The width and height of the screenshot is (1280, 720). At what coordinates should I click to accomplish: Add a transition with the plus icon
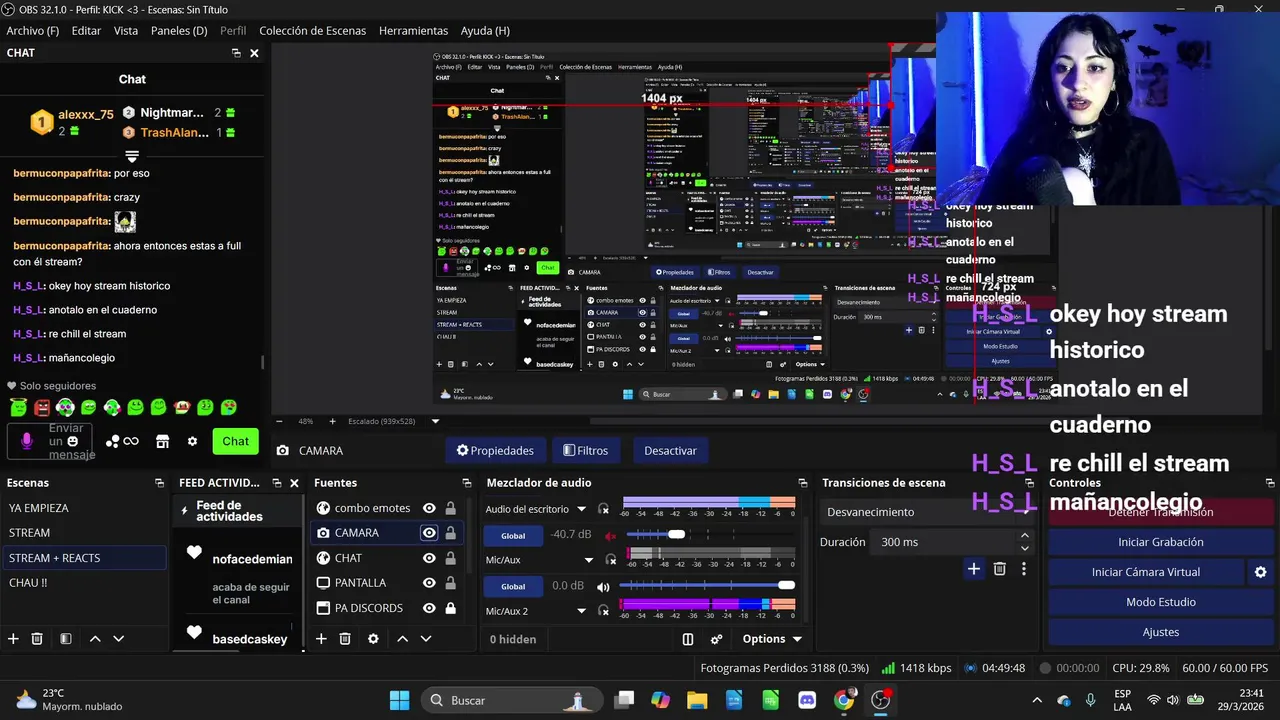click(x=973, y=569)
